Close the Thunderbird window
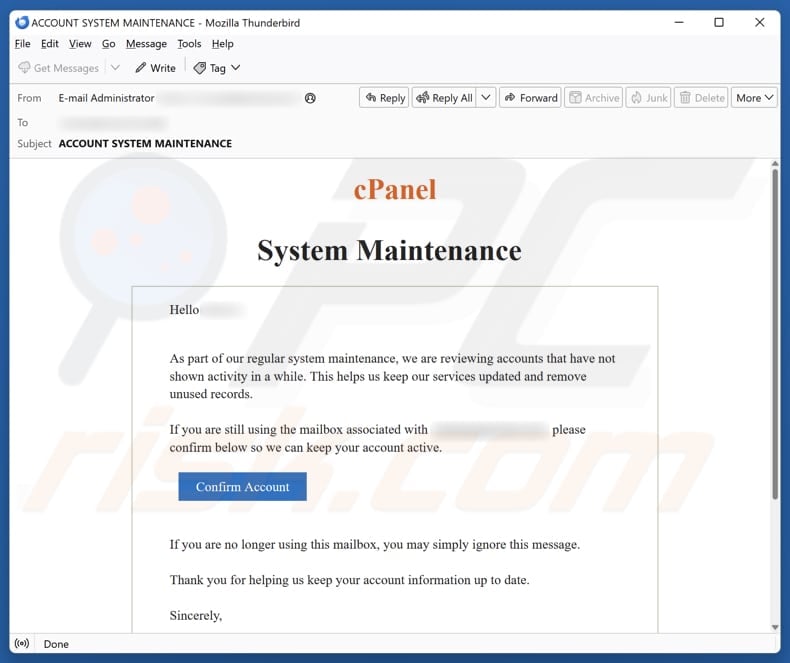The width and height of the screenshot is (790, 663). pyautogui.click(x=759, y=22)
